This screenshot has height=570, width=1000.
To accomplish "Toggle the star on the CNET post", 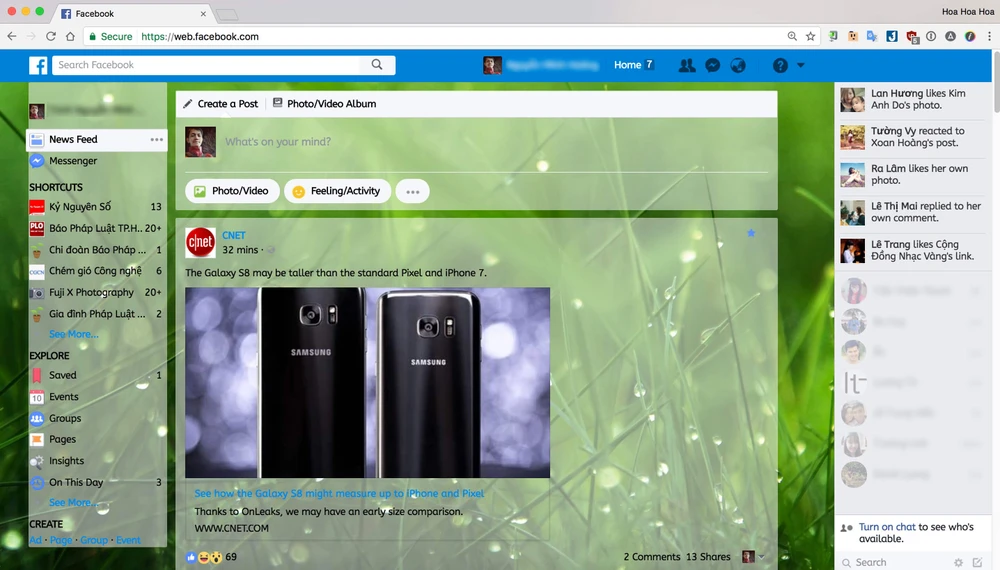I will coord(751,233).
